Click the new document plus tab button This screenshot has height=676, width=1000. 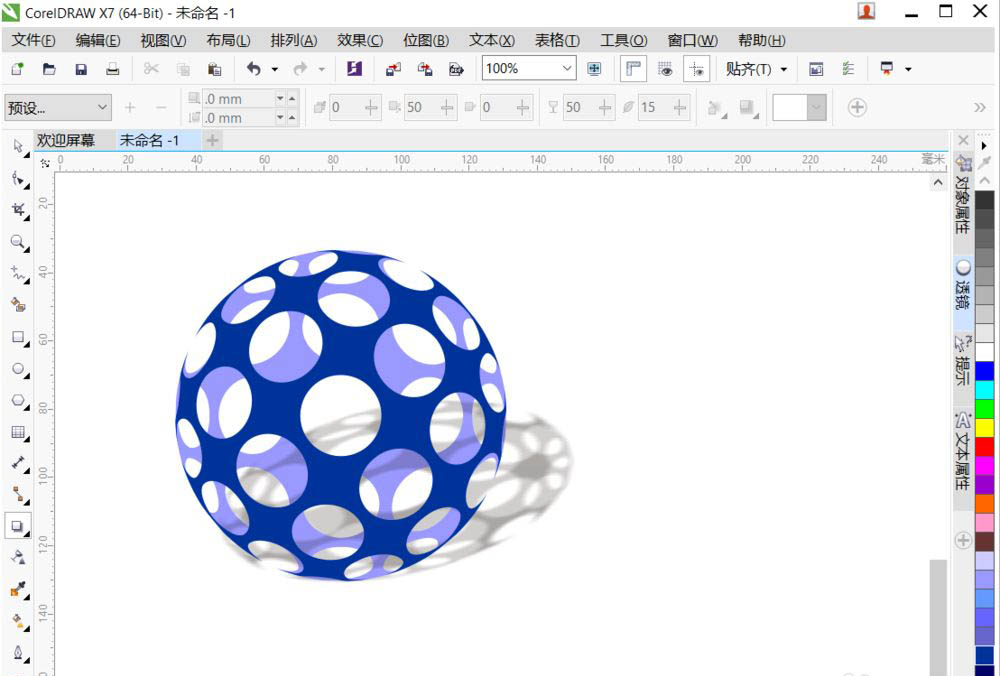[x=212, y=141]
